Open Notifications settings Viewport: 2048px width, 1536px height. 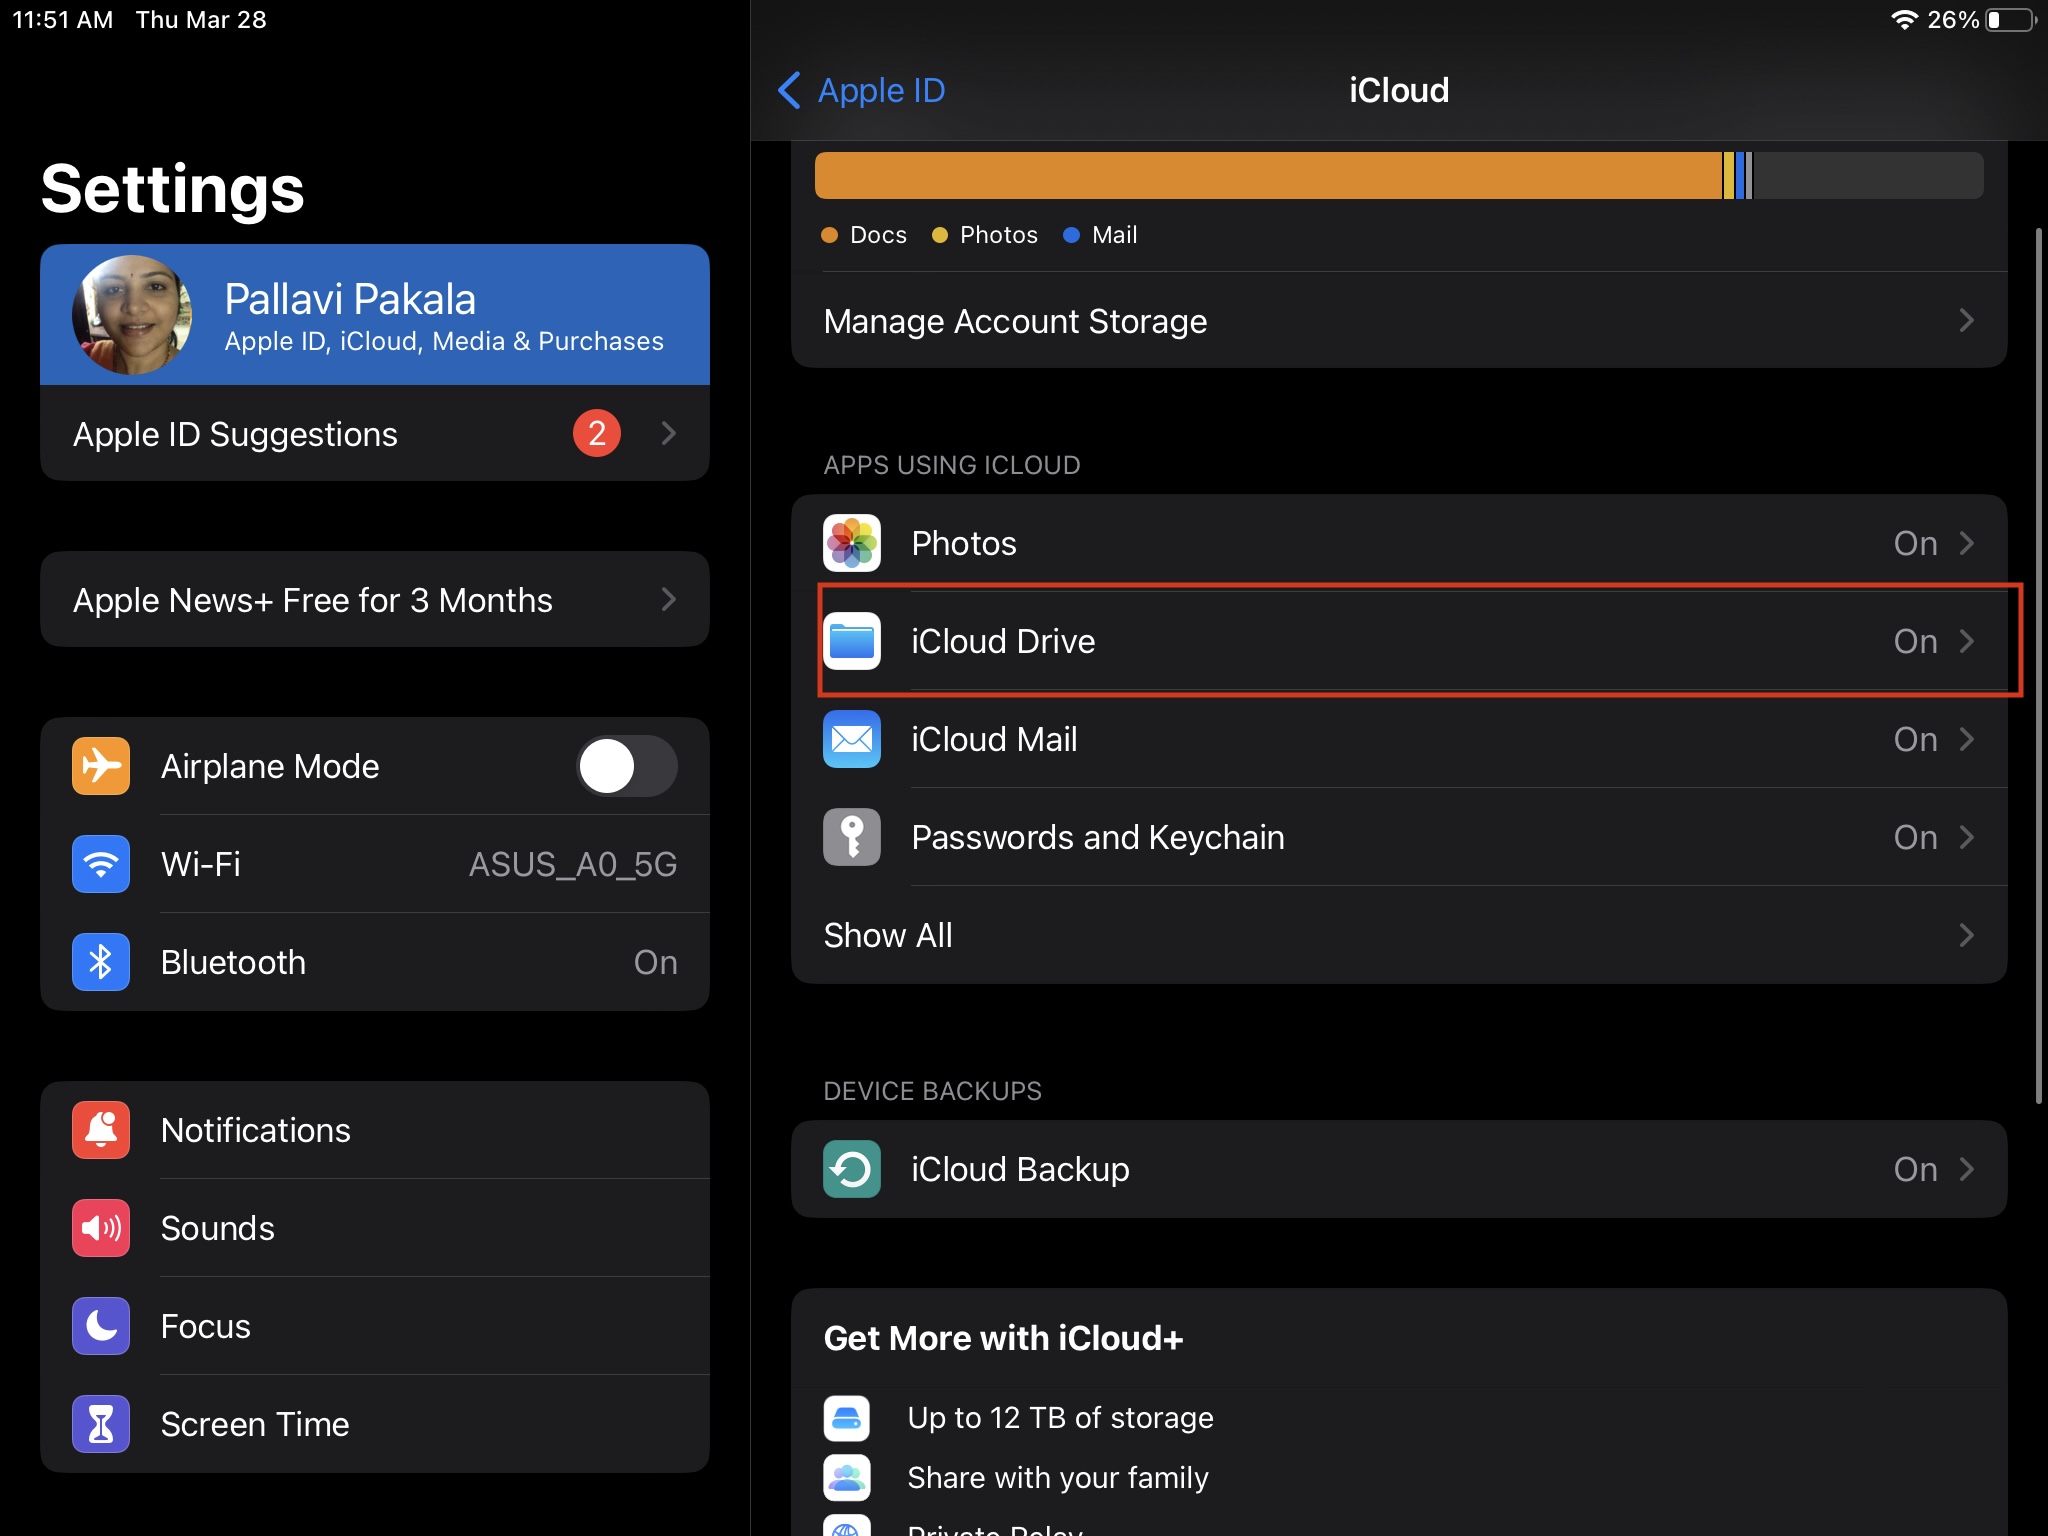(x=375, y=1130)
